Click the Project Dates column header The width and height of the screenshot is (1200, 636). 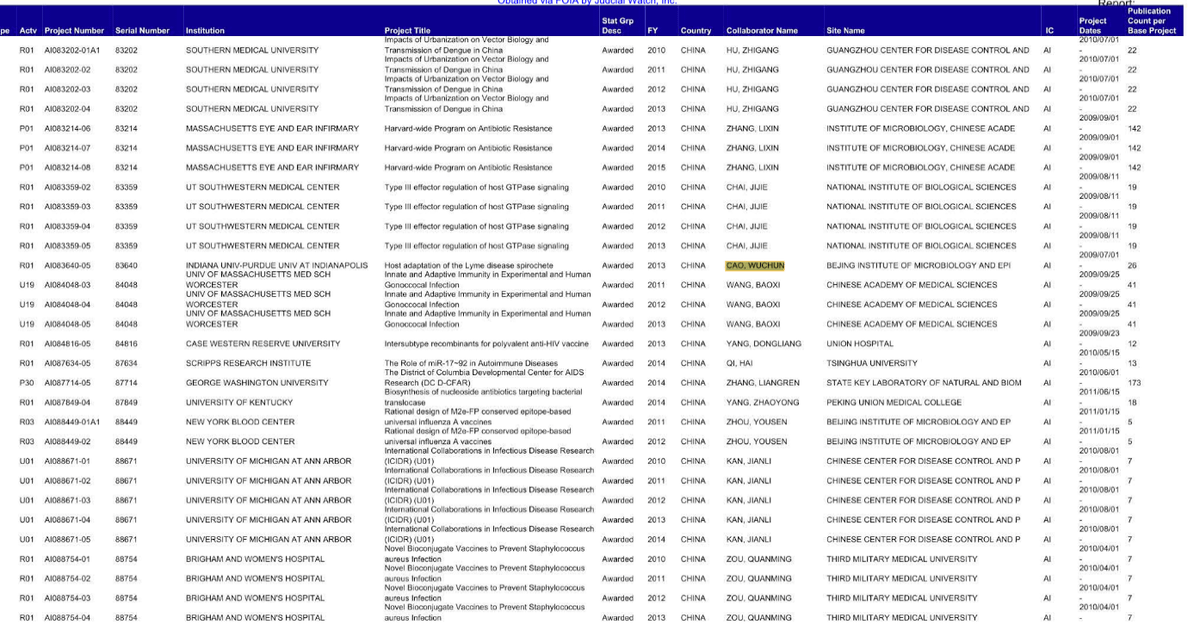coord(1092,26)
